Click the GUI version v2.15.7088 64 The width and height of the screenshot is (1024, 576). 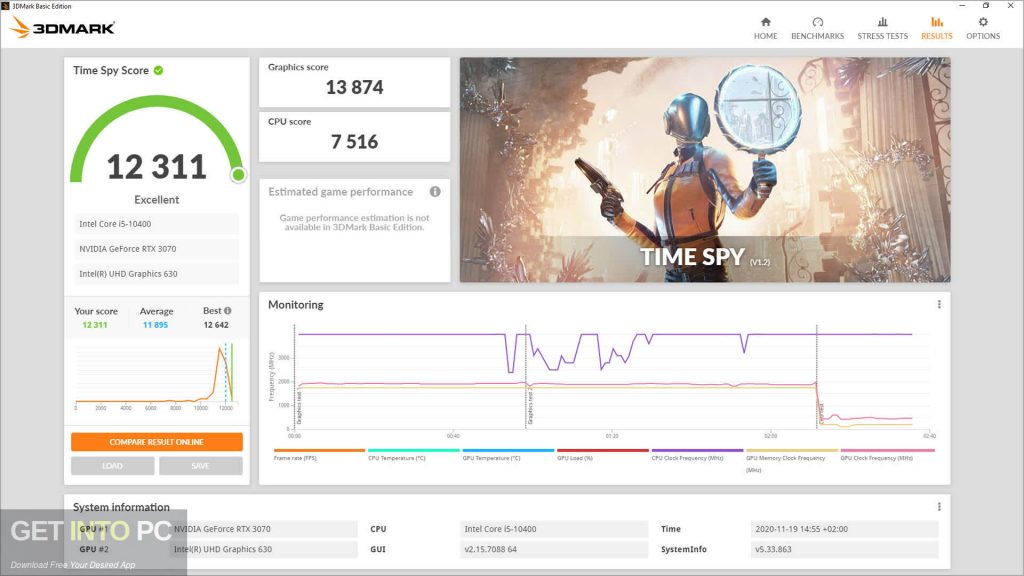554,549
